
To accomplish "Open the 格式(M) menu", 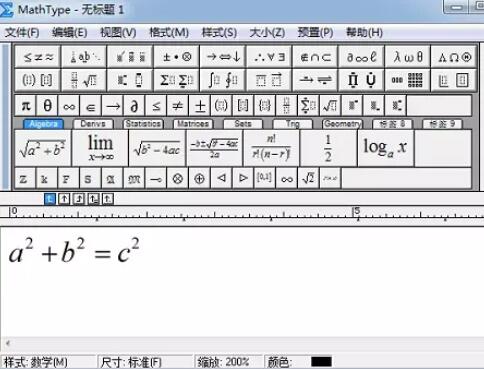I will point(169,32).
